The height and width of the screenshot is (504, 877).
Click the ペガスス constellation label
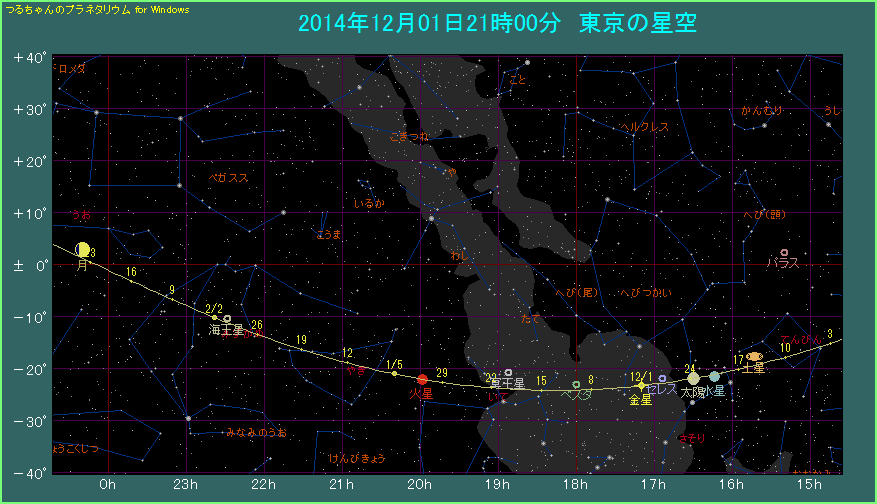coord(228,177)
